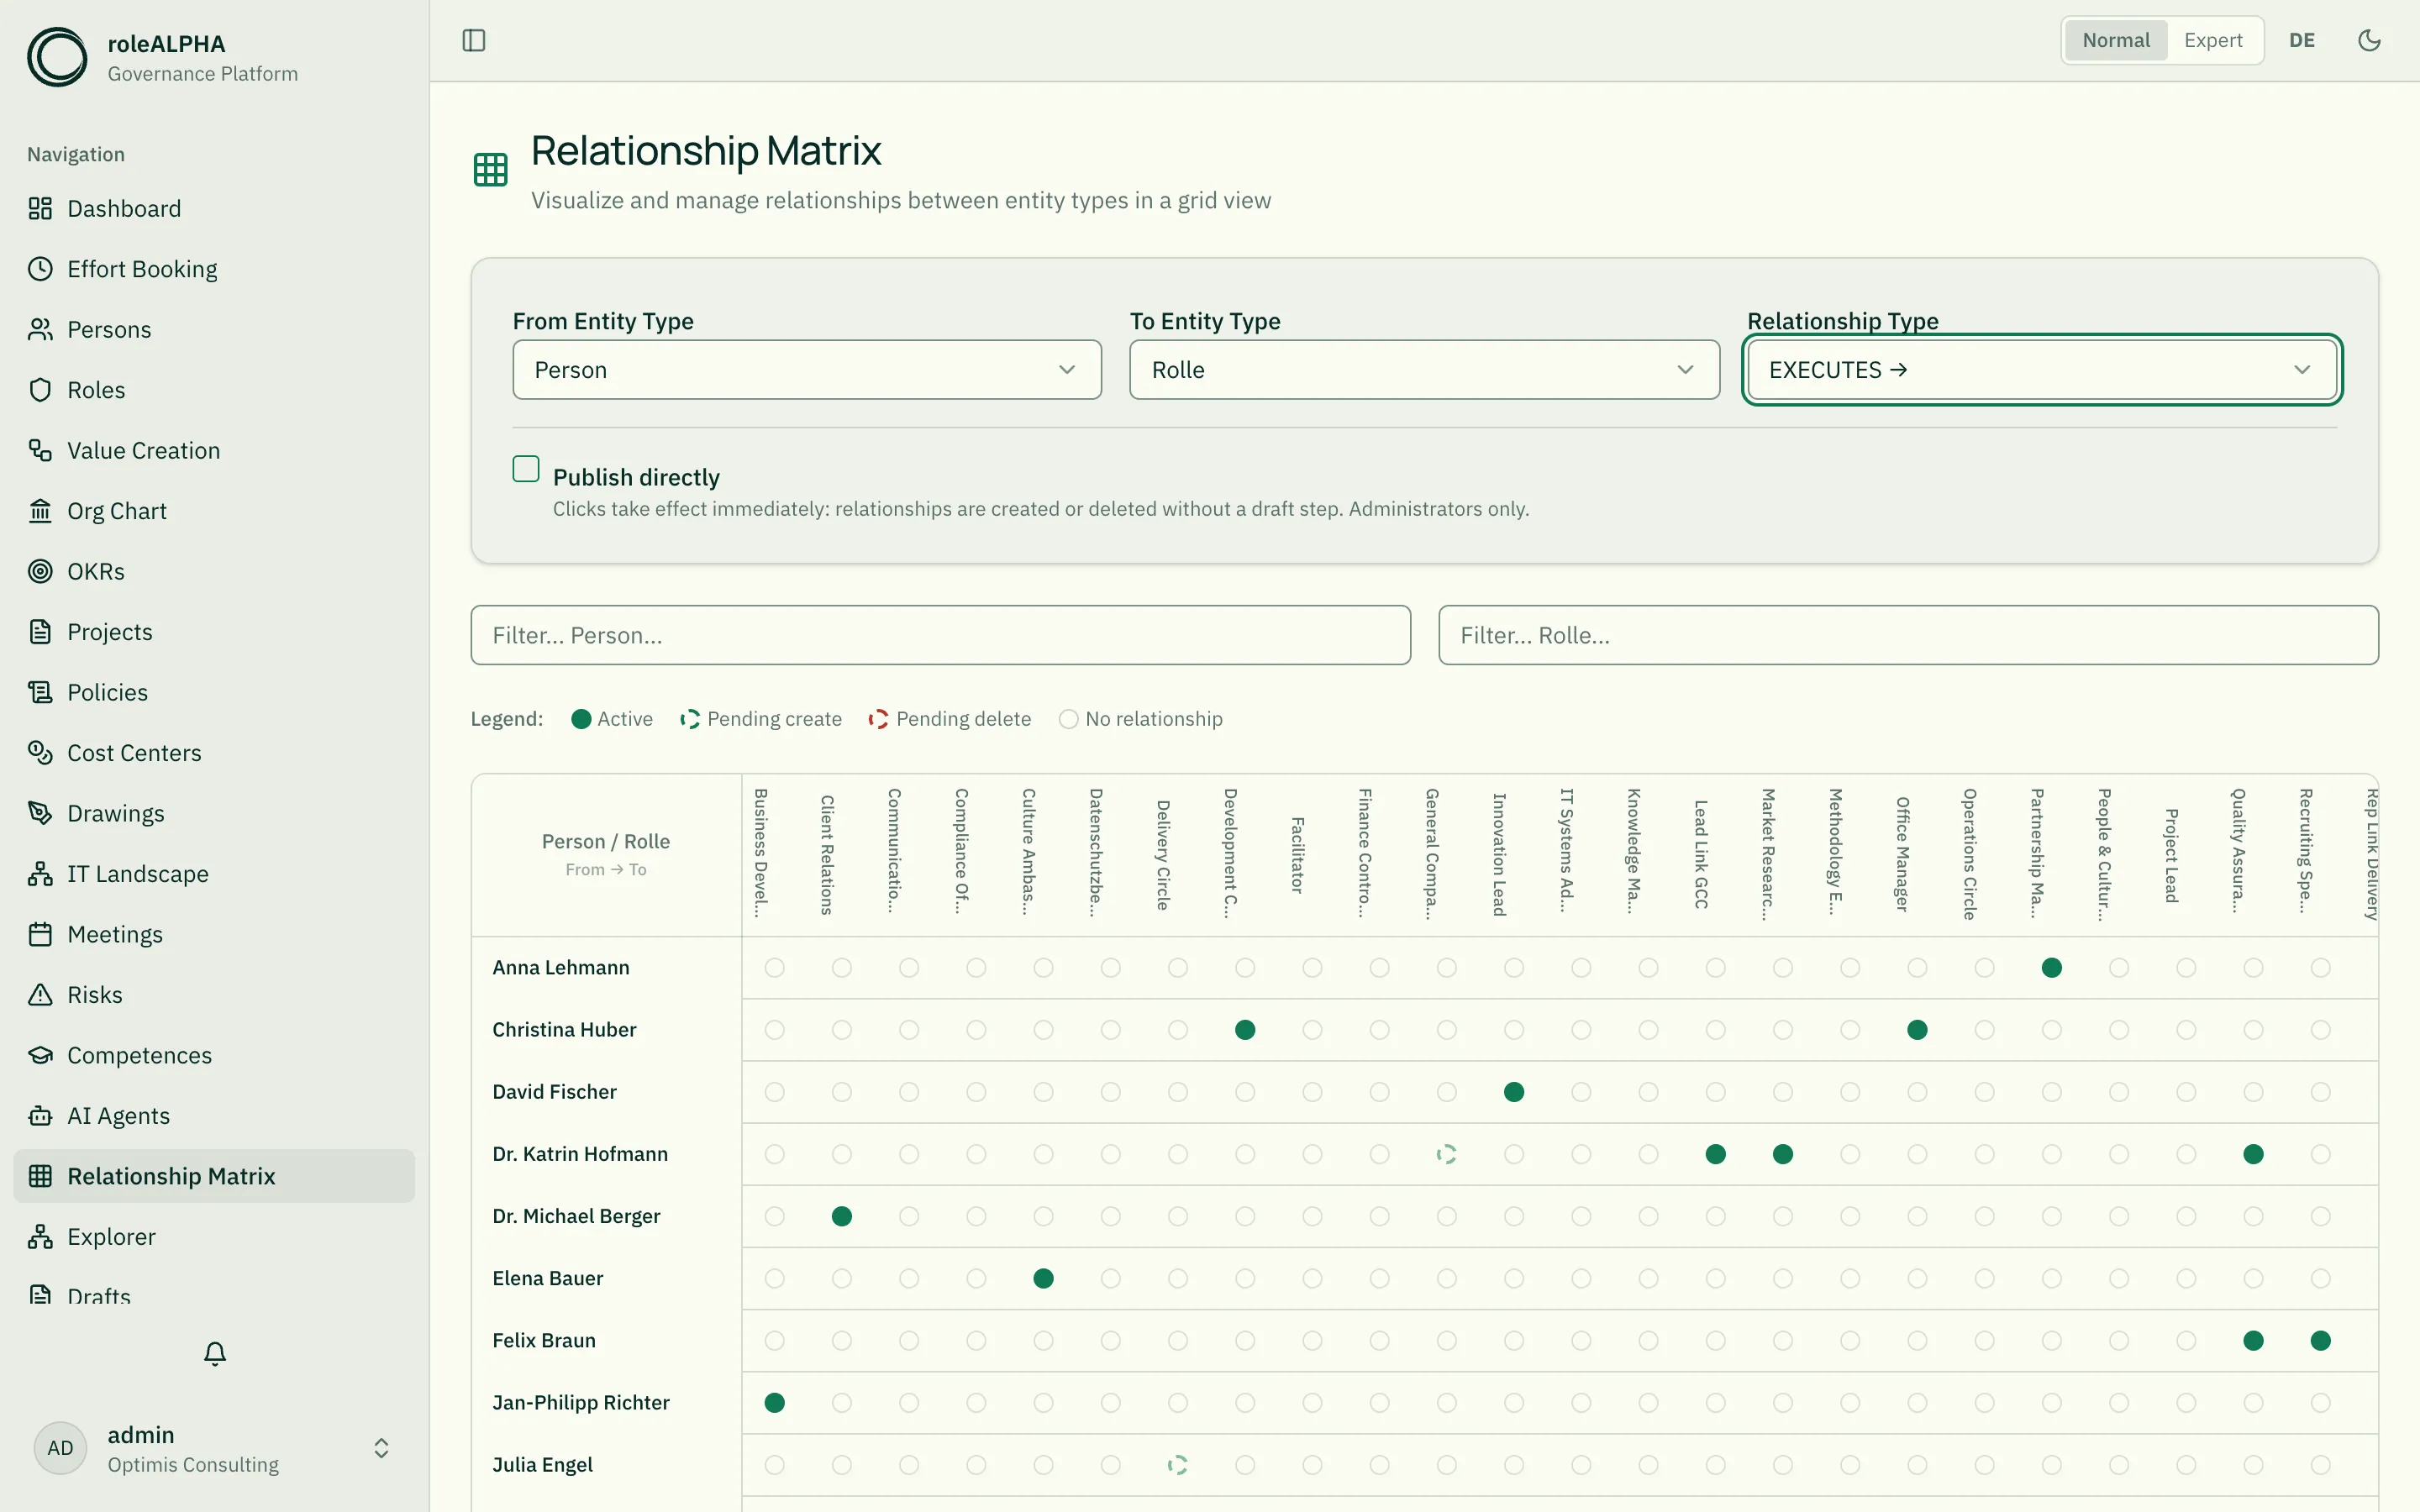This screenshot has height=1512, width=2420.
Task: Switch to Expert mode
Action: click(2213, 40)
